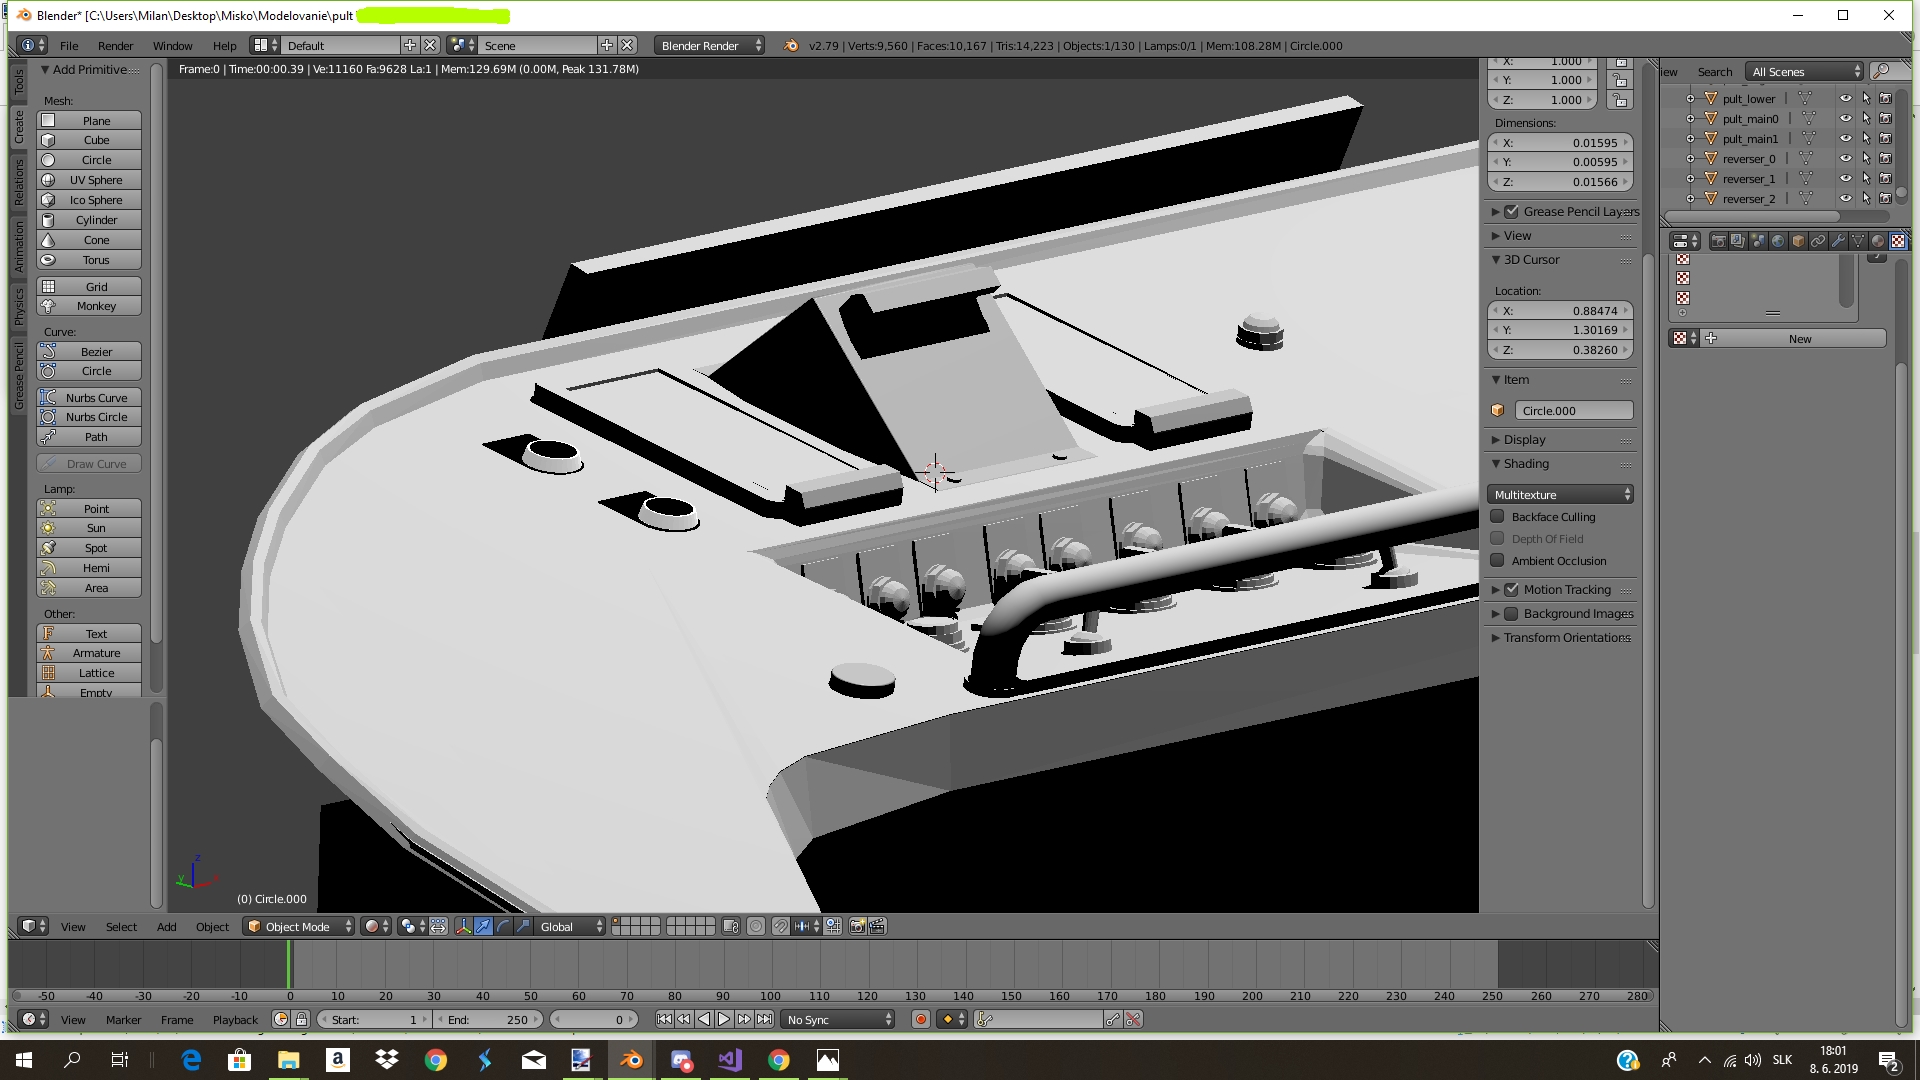The height and width of the screenshot is (1080, 1920).
Task: Open the Multitexture shading dropdown
Action: (x=1560, y=495)
